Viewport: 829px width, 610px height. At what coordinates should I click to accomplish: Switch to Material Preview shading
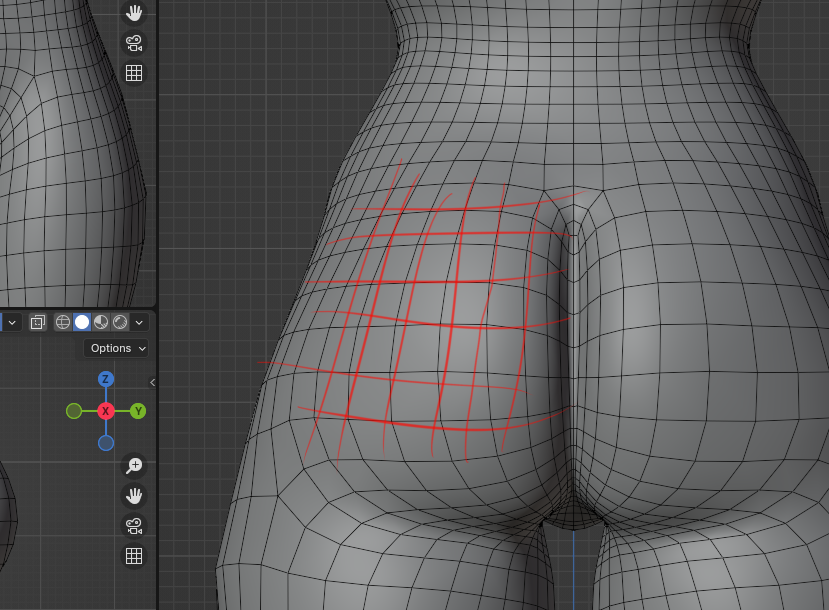[101, 322]
